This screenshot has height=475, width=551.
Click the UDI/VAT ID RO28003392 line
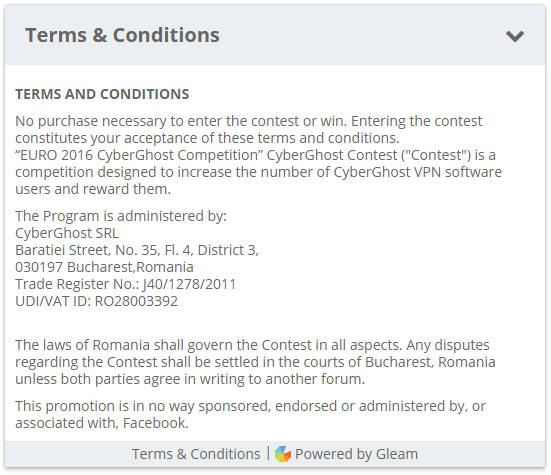pyautogui.click(x=97, y=301)
